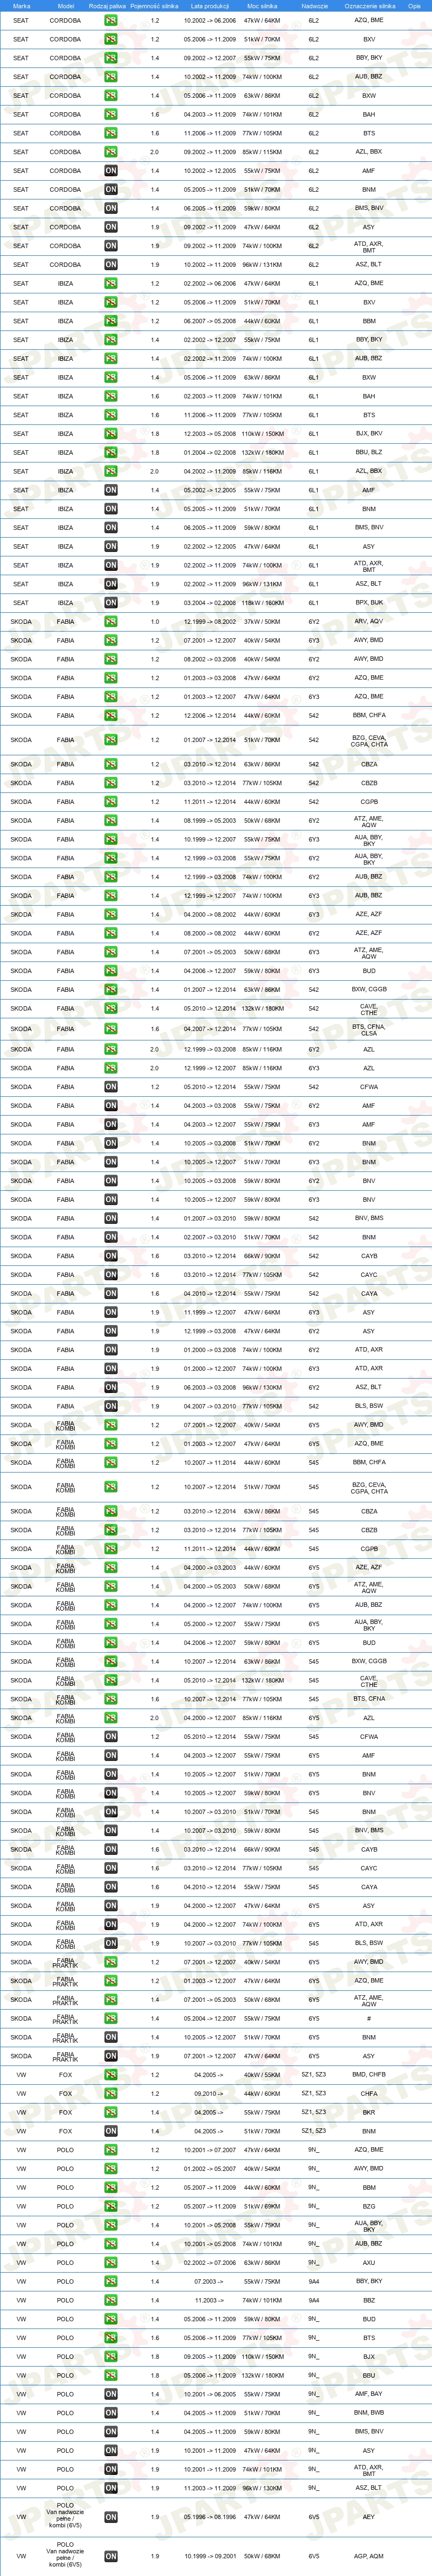Click petrol icon in Polo AXU row

111,2262
